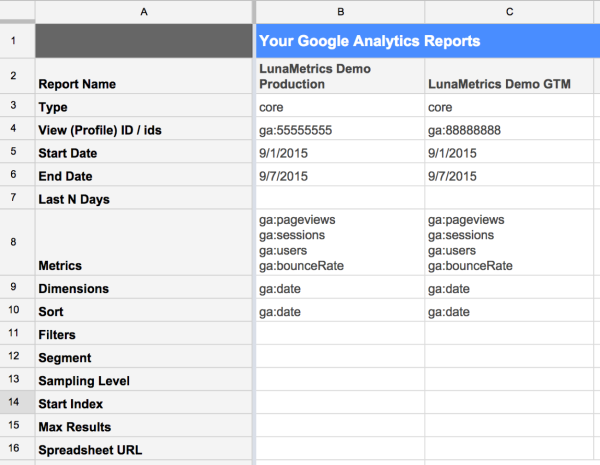Click the 'Max Results' label cell

pos(143,425)
